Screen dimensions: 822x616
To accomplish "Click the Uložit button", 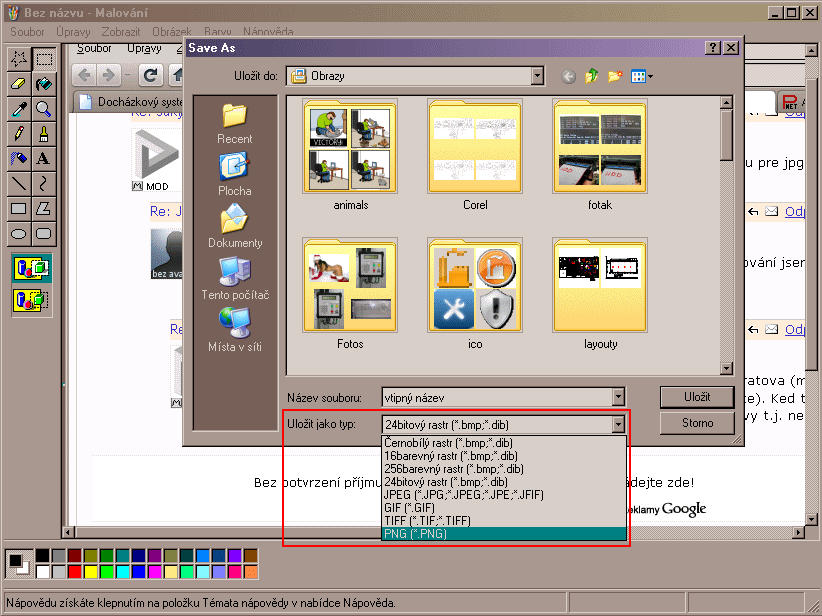I will pyautogui.click(x=697, y=397).
